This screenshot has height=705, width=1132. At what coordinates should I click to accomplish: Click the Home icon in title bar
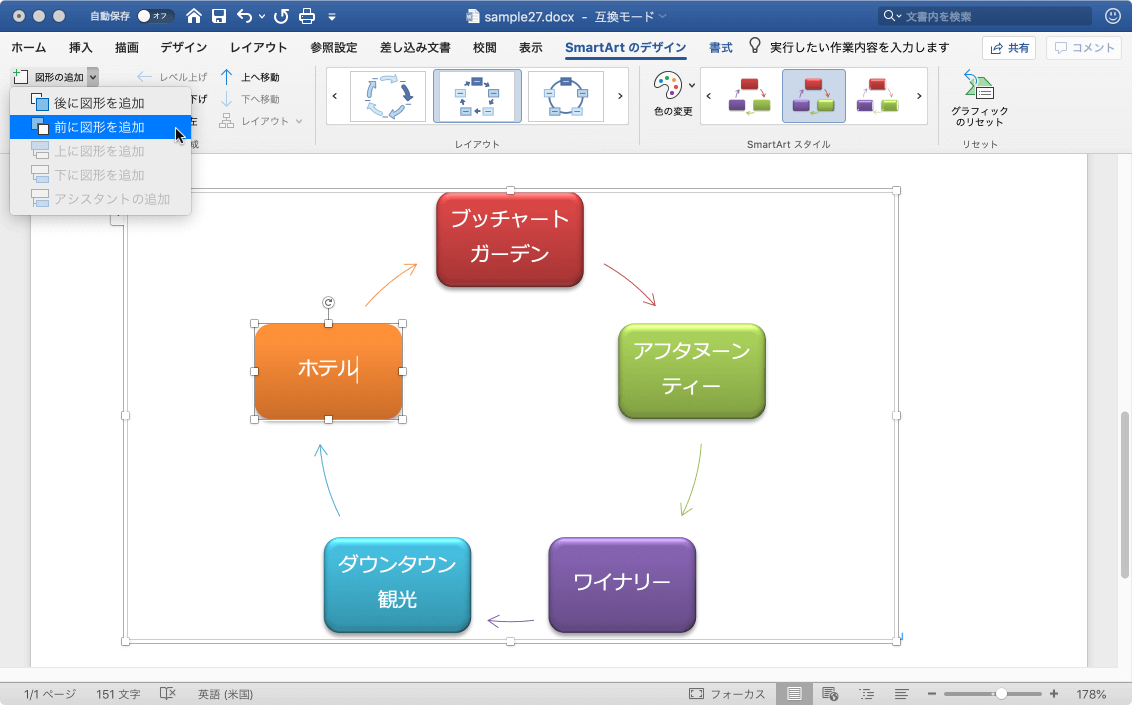click(193, 16)
